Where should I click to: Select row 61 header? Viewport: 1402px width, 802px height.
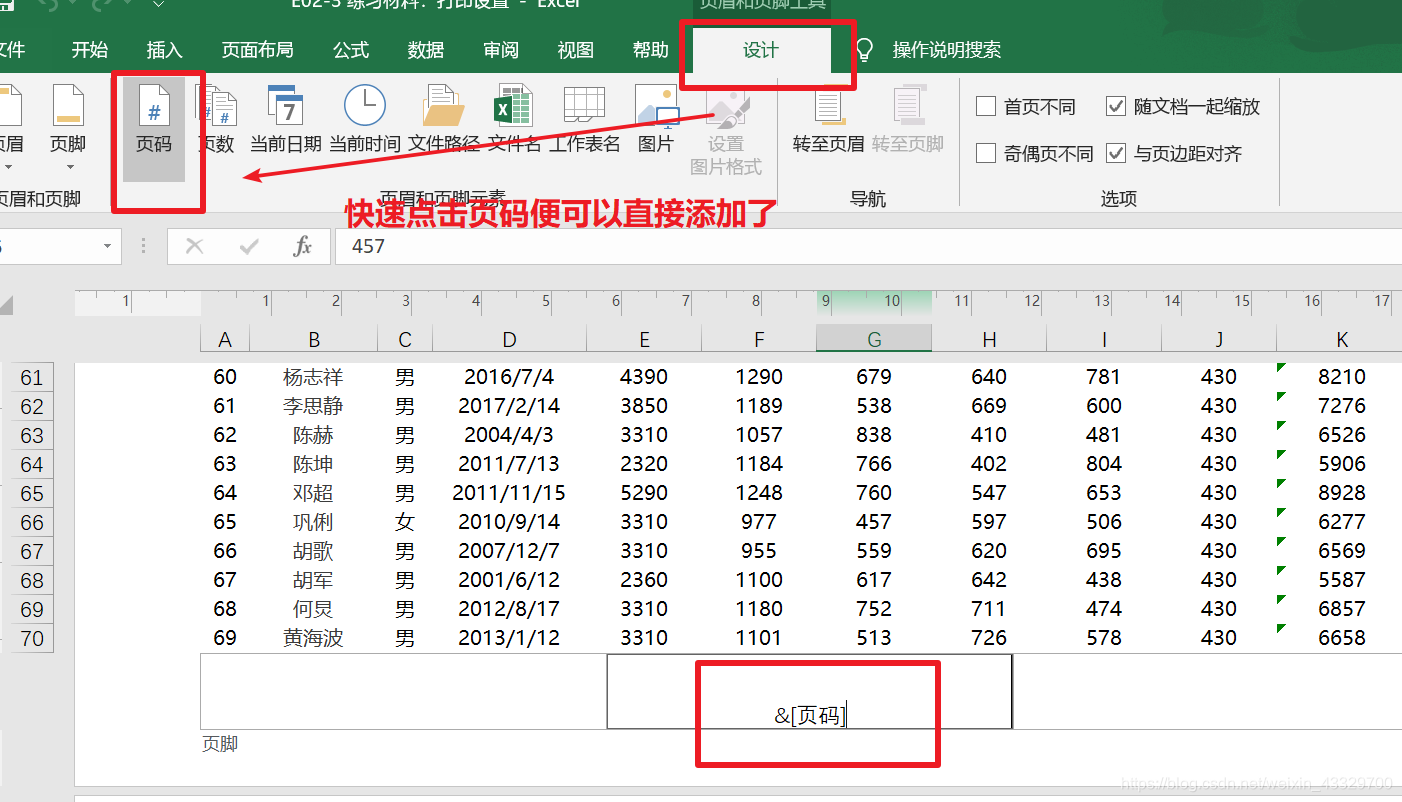[x=33, y=378]
